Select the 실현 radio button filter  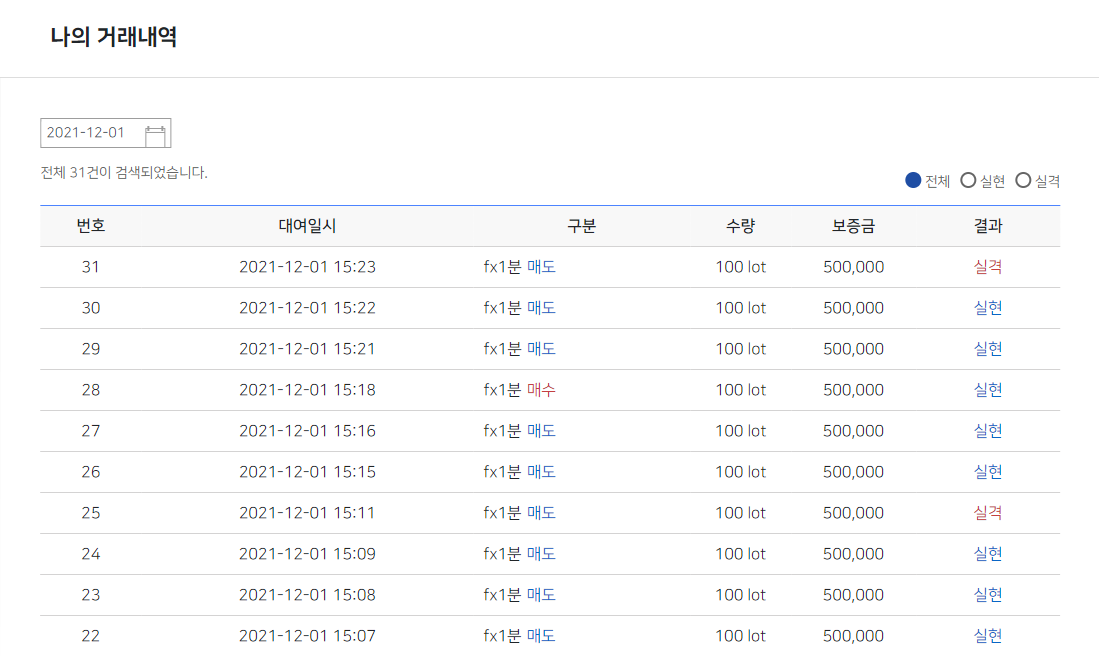tap(968, 181)
